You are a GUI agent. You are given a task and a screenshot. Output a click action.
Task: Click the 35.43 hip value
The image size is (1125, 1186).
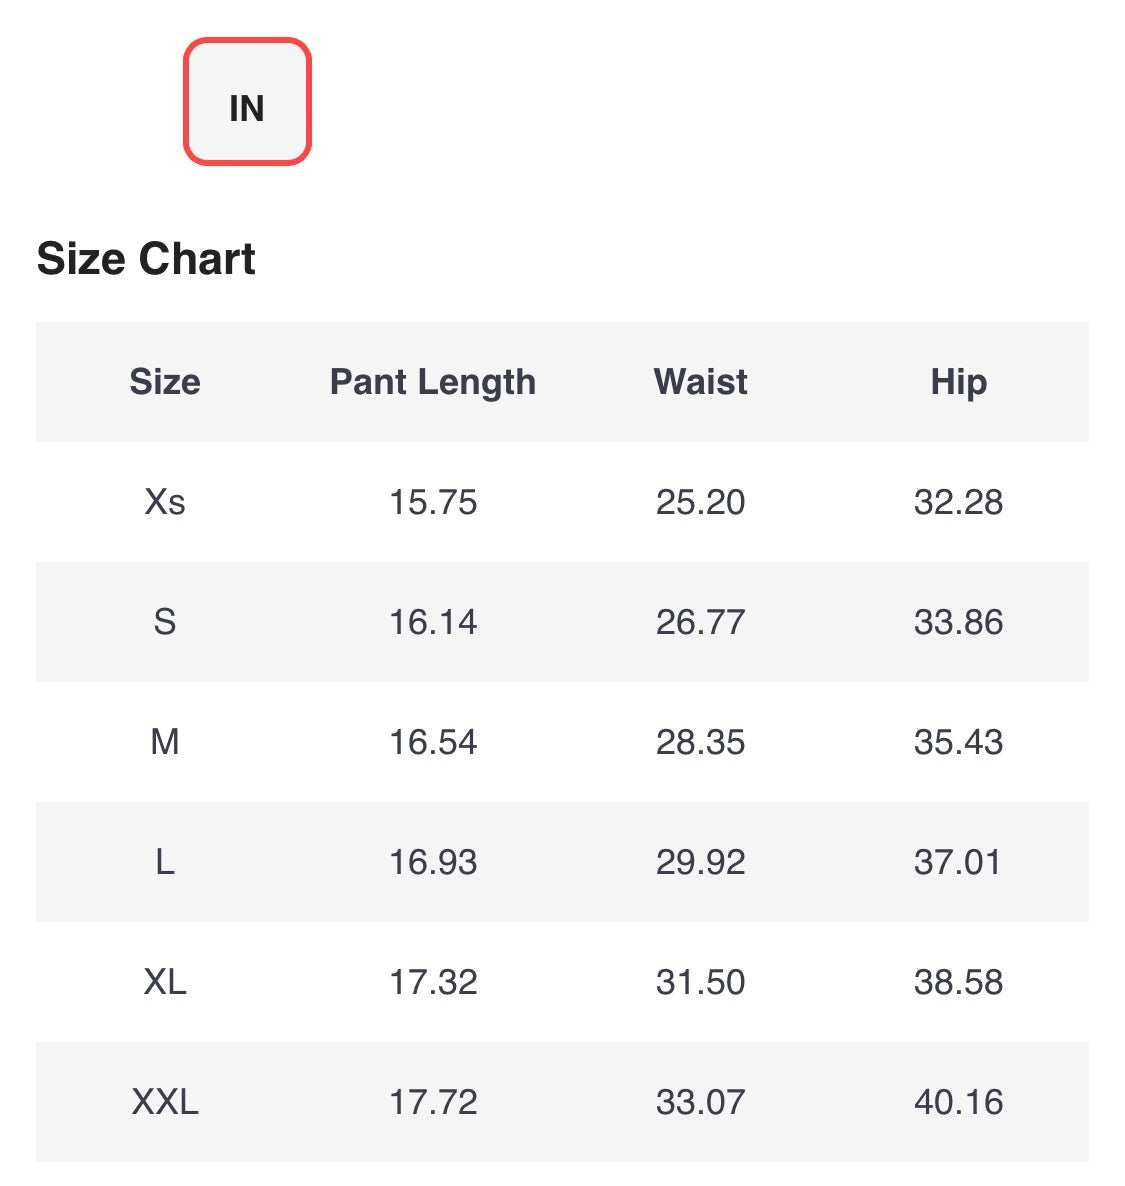click(x=958, y=742)
